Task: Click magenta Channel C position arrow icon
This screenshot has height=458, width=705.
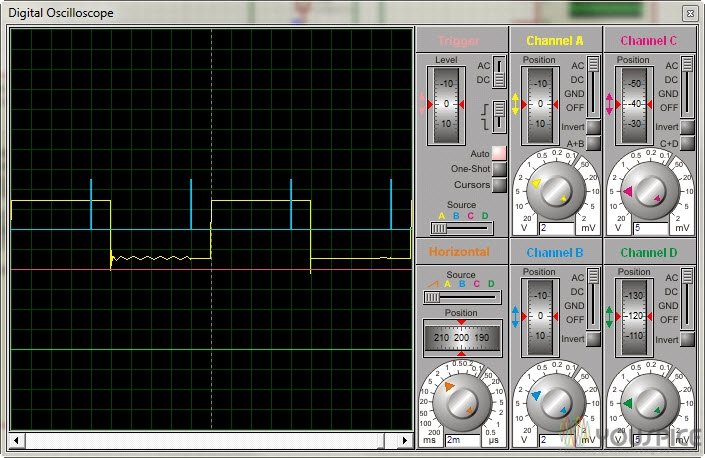Action: coord(609,104)
